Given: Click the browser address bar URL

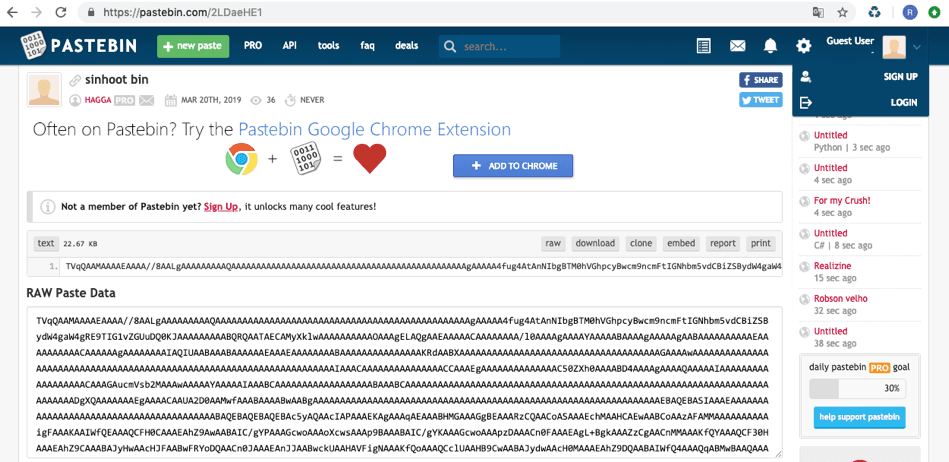Looking at the screenshot, I should coord(182,12).
